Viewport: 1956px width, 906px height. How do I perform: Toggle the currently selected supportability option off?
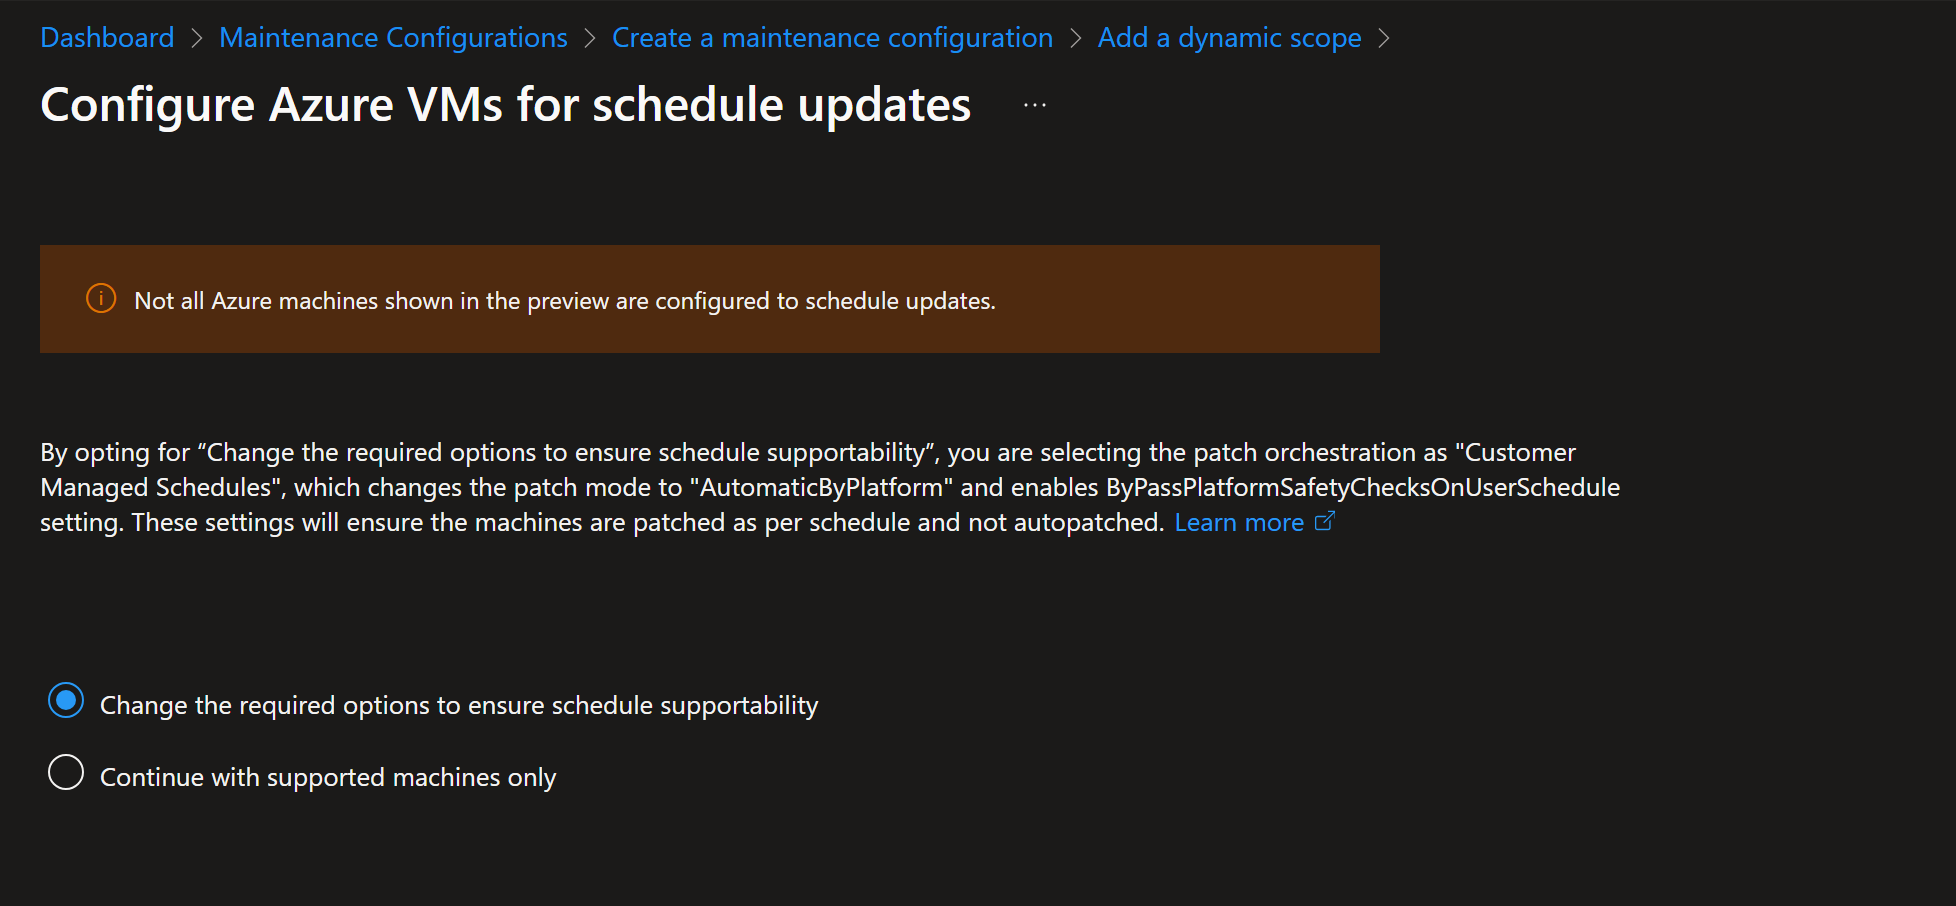65,701
